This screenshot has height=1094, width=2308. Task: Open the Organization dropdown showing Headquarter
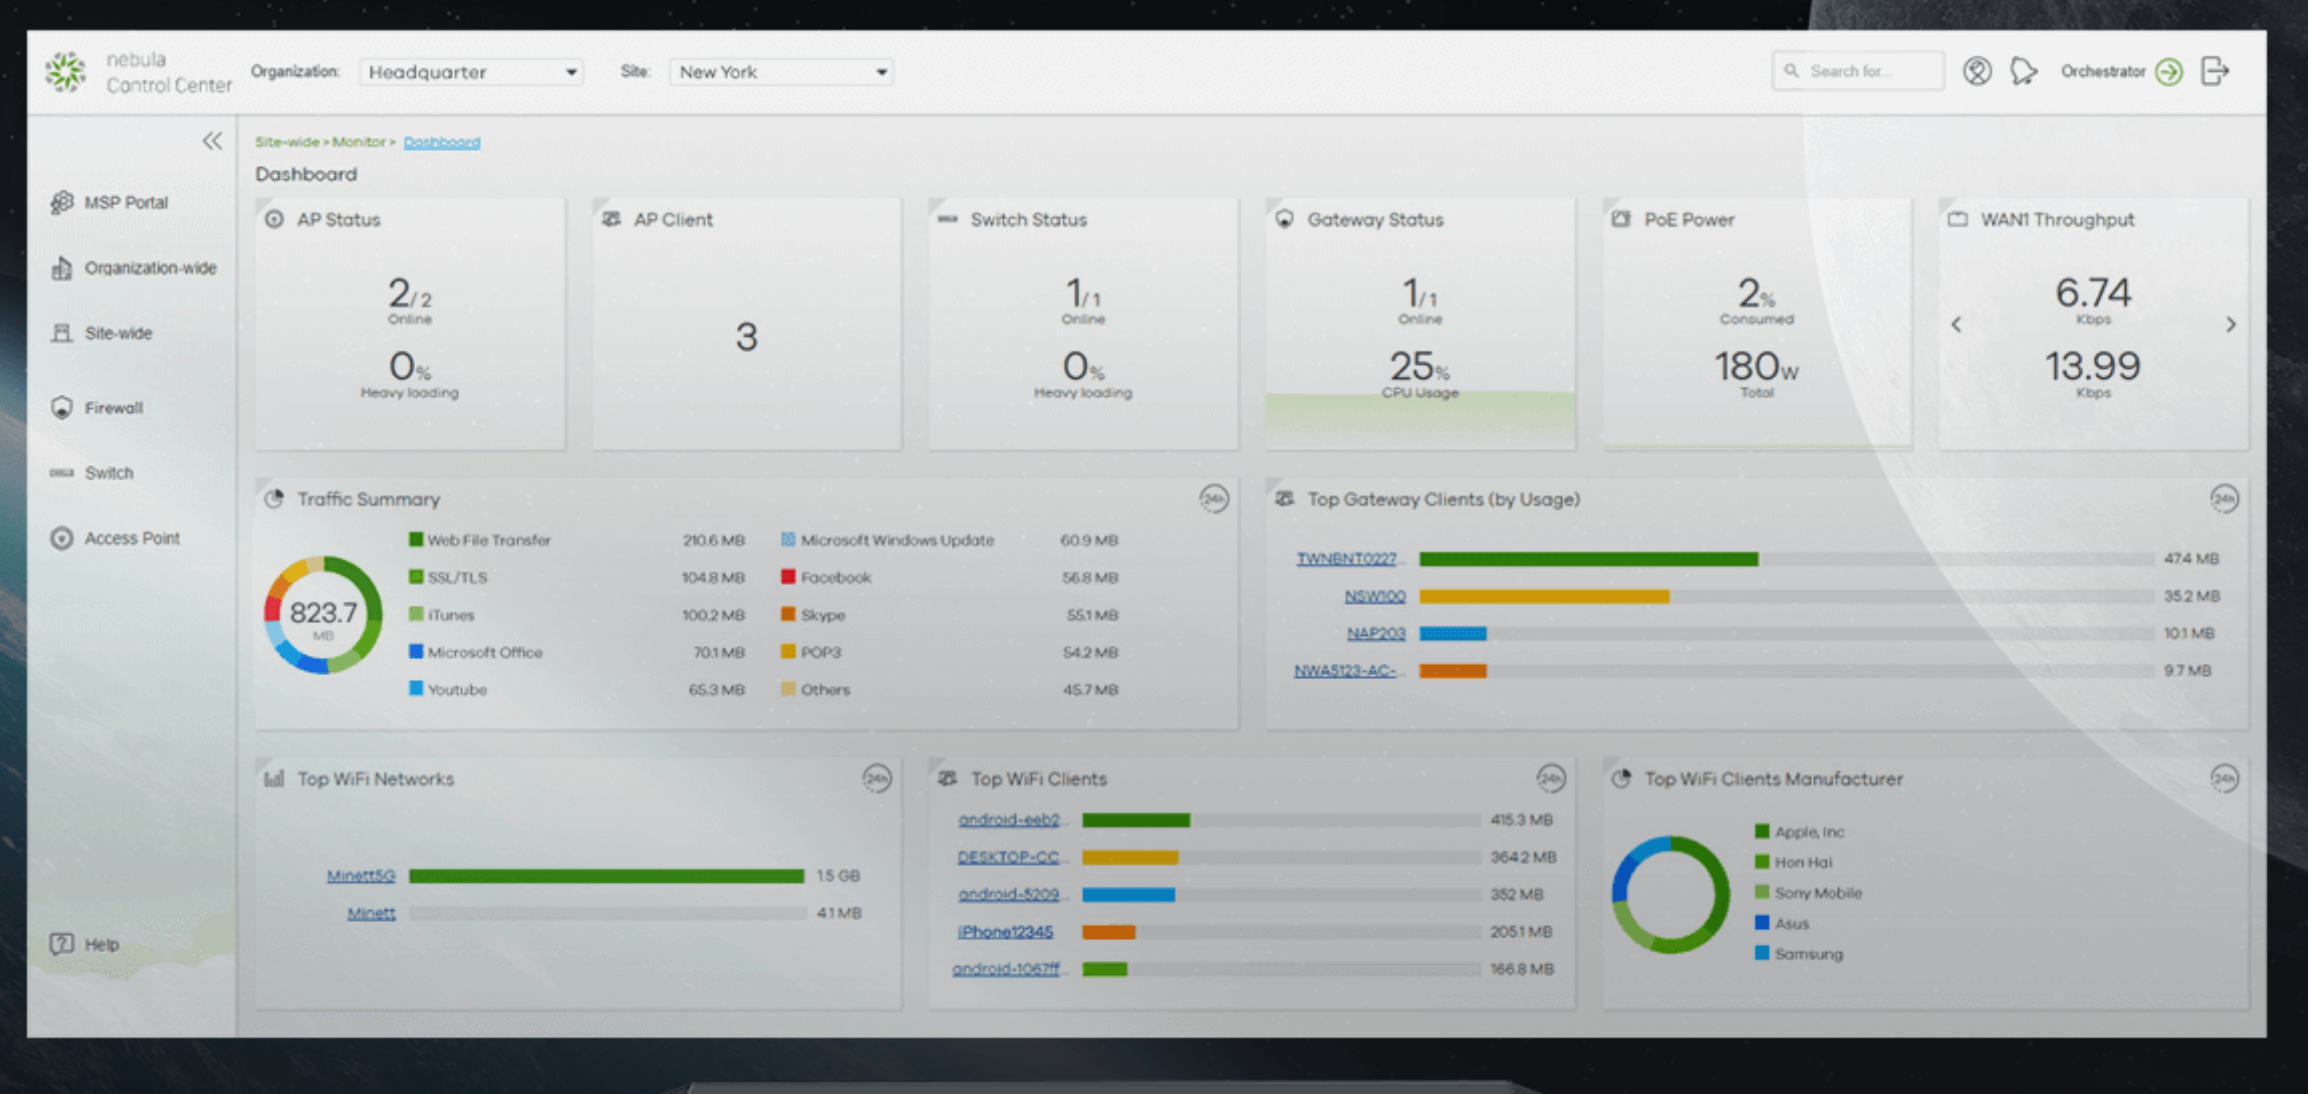coord(472,72)
